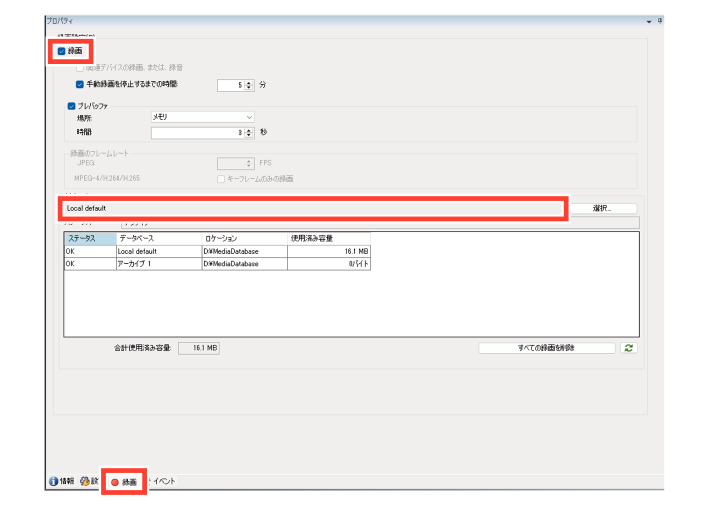Image resolution: width=708 pixels, height=505 pixels.
Task: Switch to the 設定 tab
Action: point(89,481)
